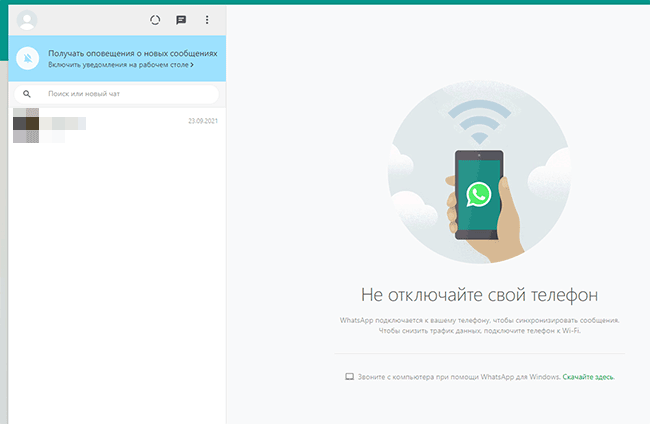Click 'Получать оповещения о новых сообщениях' banner title
Image resolution: width=650 pixels, height=424 pixels.
[x=133, y=53]
